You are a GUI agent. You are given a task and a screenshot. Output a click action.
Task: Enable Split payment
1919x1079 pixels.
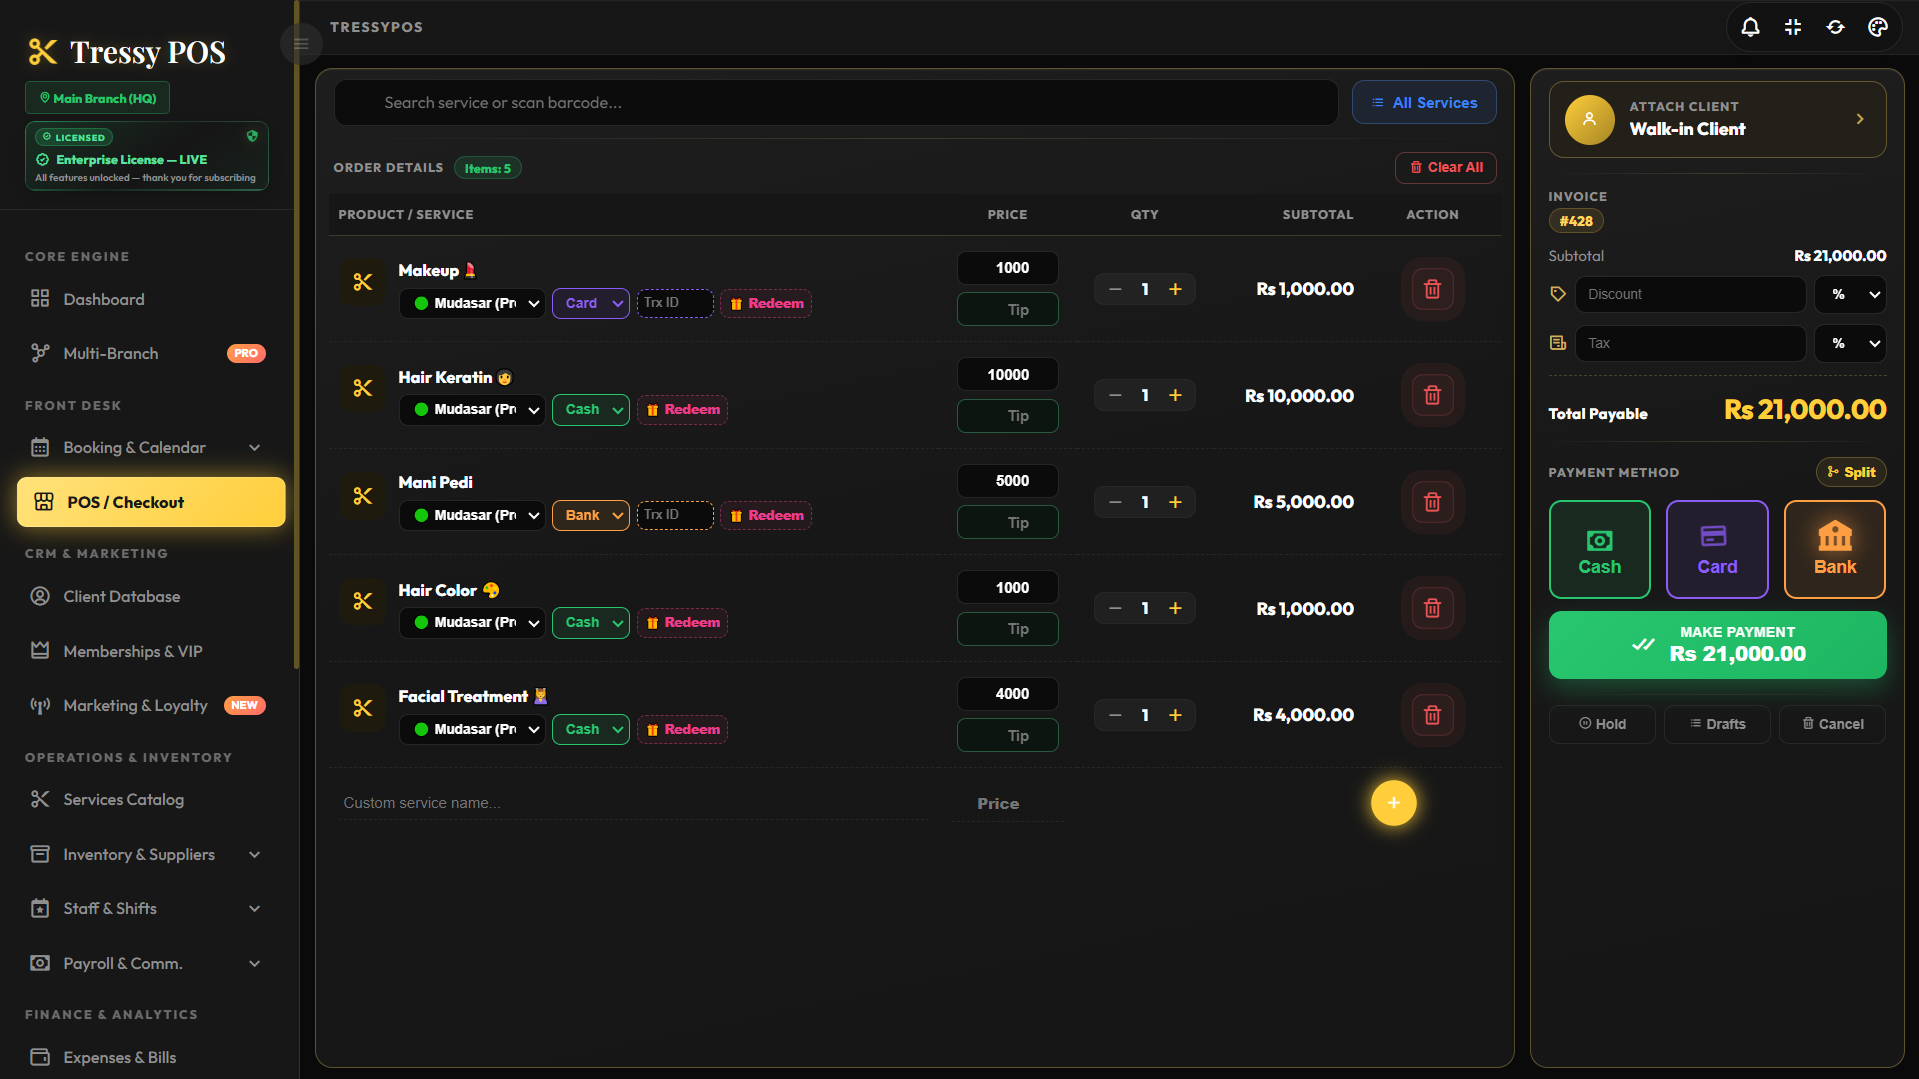[x=1851, y=472]
